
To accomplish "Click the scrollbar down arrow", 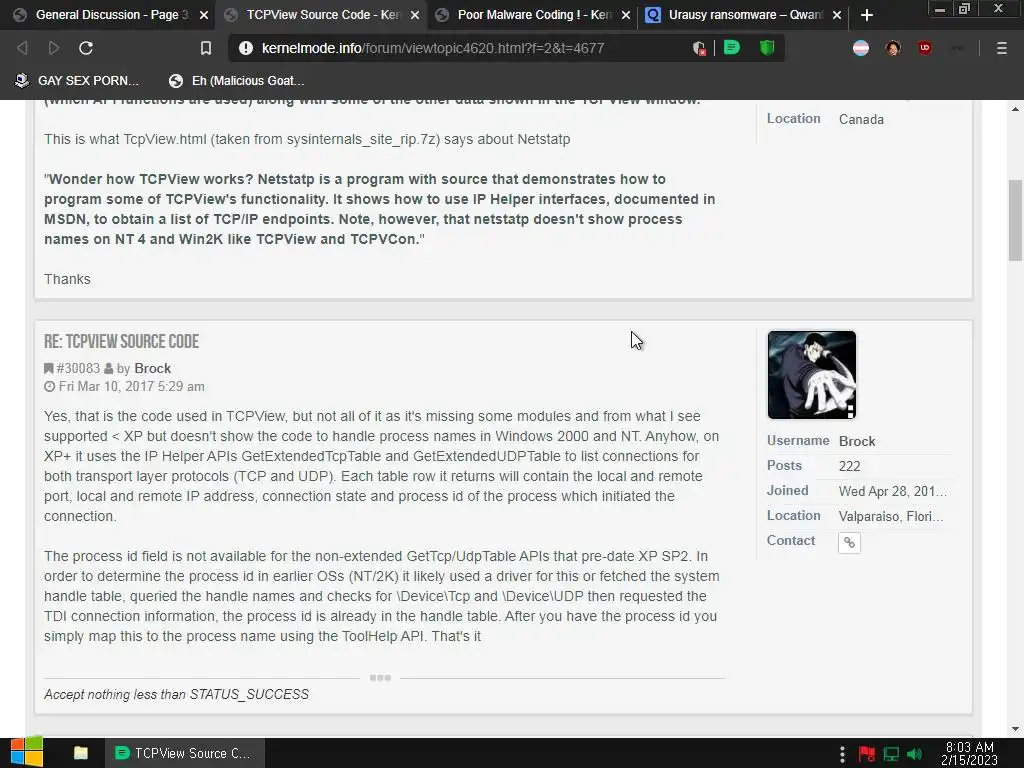I will [1015, 729].
